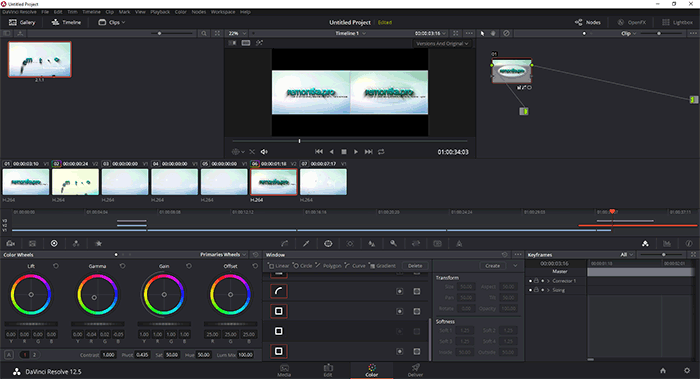Screen dimensions: 700x379
Task: Toggle Corrector 1 keyframe lock
Action: (x=536, y=281)
